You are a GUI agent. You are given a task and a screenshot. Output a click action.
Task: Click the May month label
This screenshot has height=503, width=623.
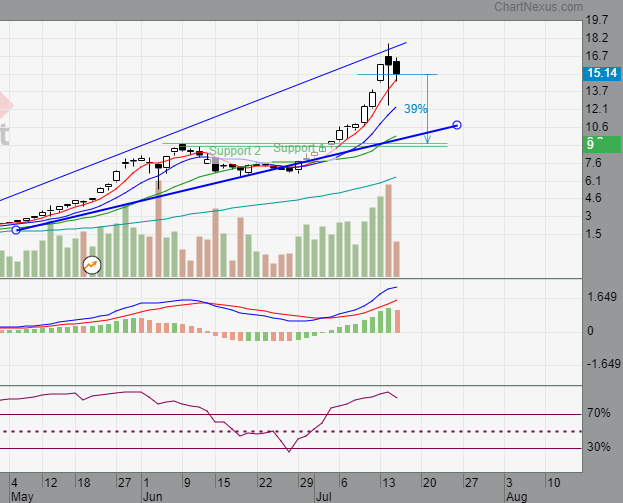(x=22, y=497)
